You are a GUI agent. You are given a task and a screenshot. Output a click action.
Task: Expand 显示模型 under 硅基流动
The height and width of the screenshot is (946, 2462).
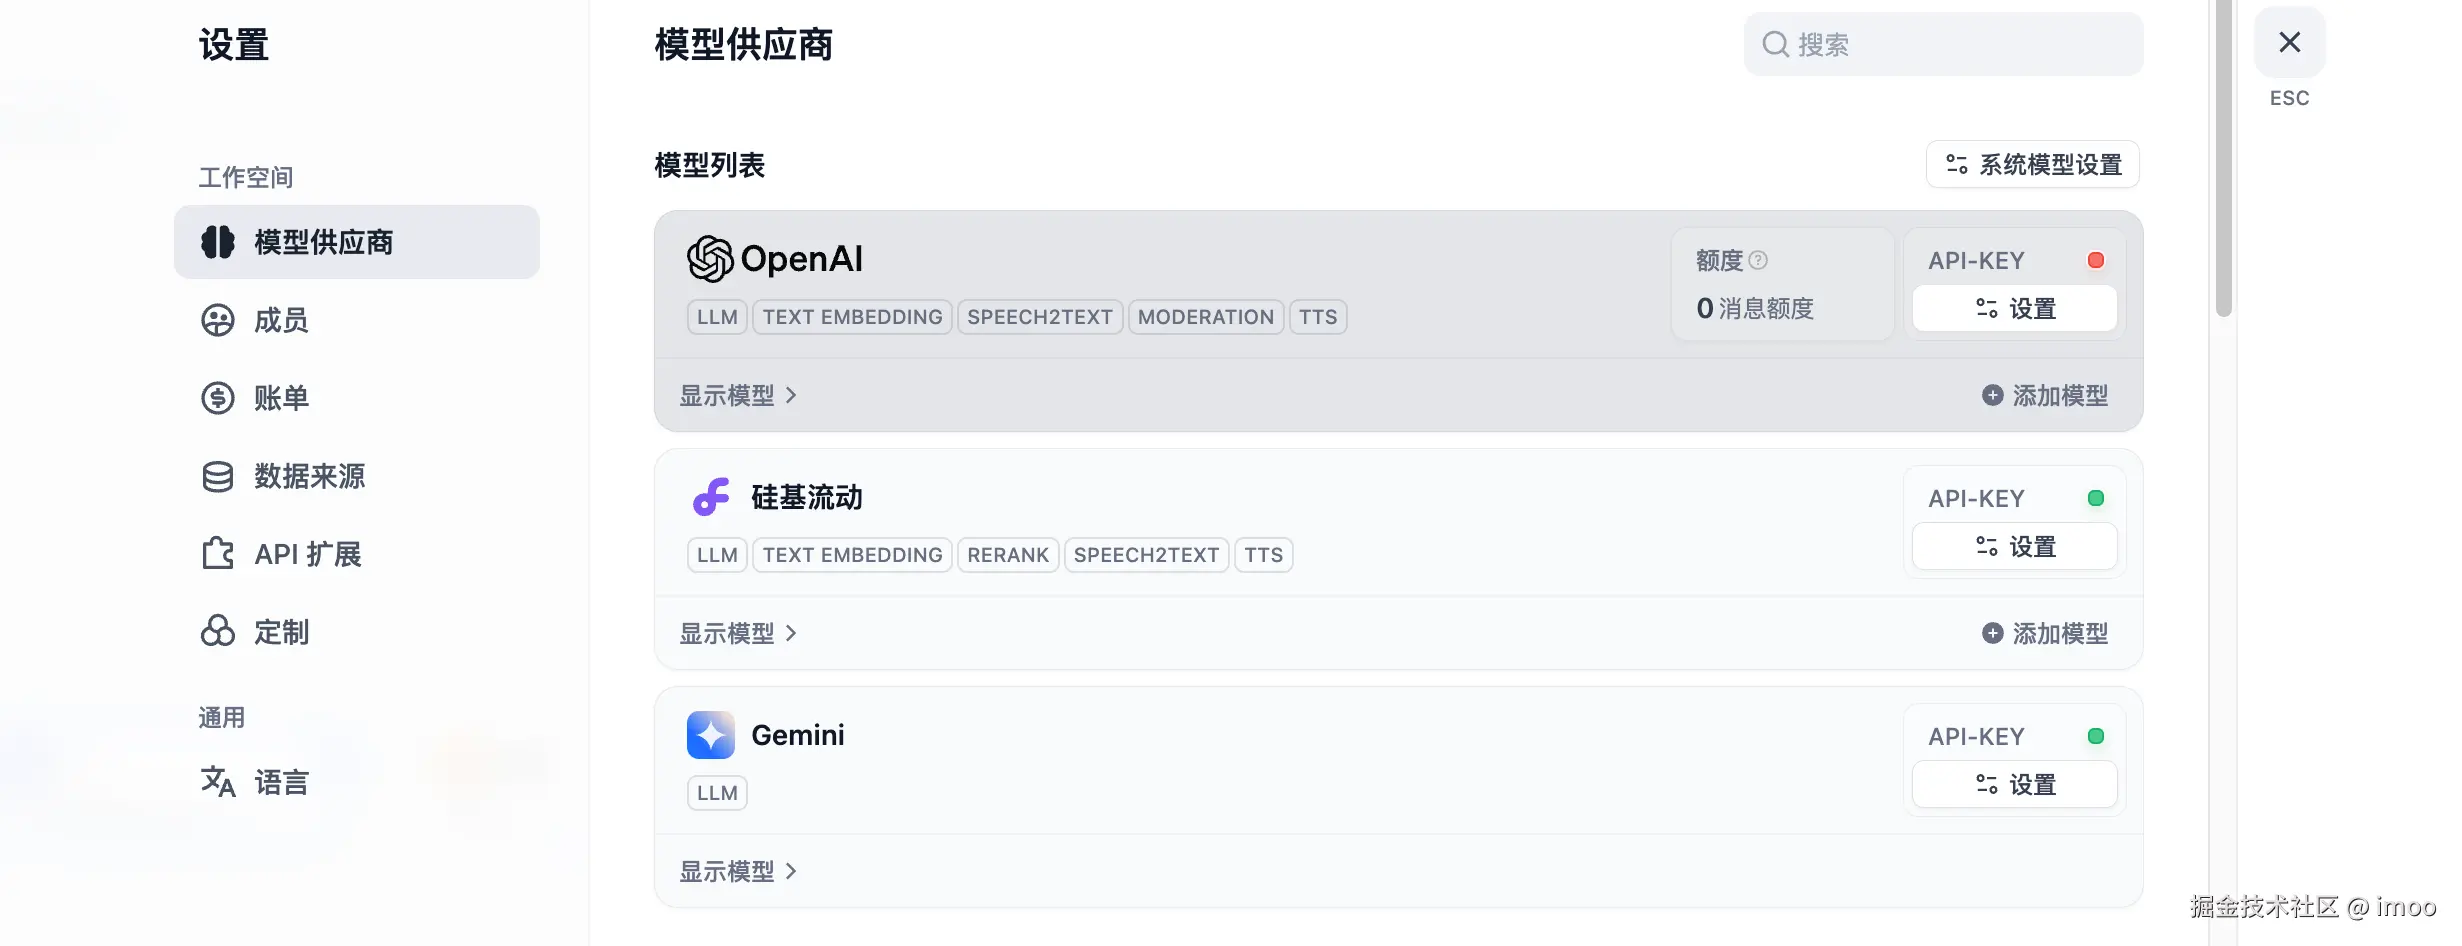(x=738, y=633)
